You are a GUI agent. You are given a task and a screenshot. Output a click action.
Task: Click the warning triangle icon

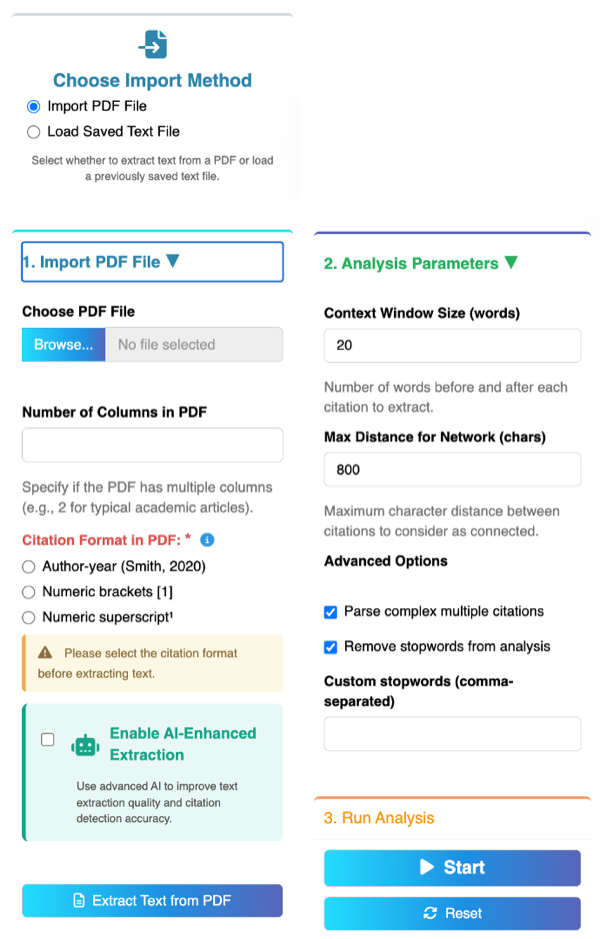pyautogui.click(x=45, y=653)
